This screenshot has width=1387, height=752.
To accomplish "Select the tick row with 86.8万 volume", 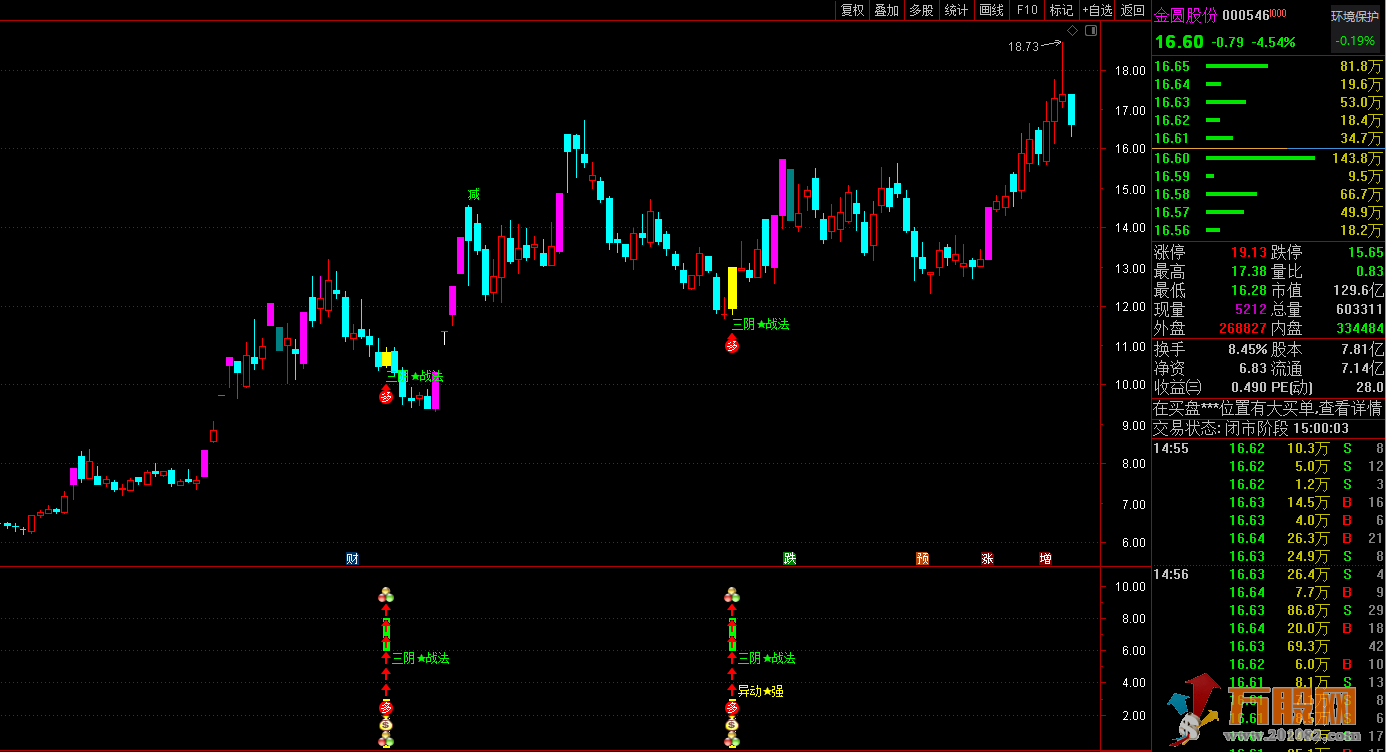I will tap(1268, 610).
